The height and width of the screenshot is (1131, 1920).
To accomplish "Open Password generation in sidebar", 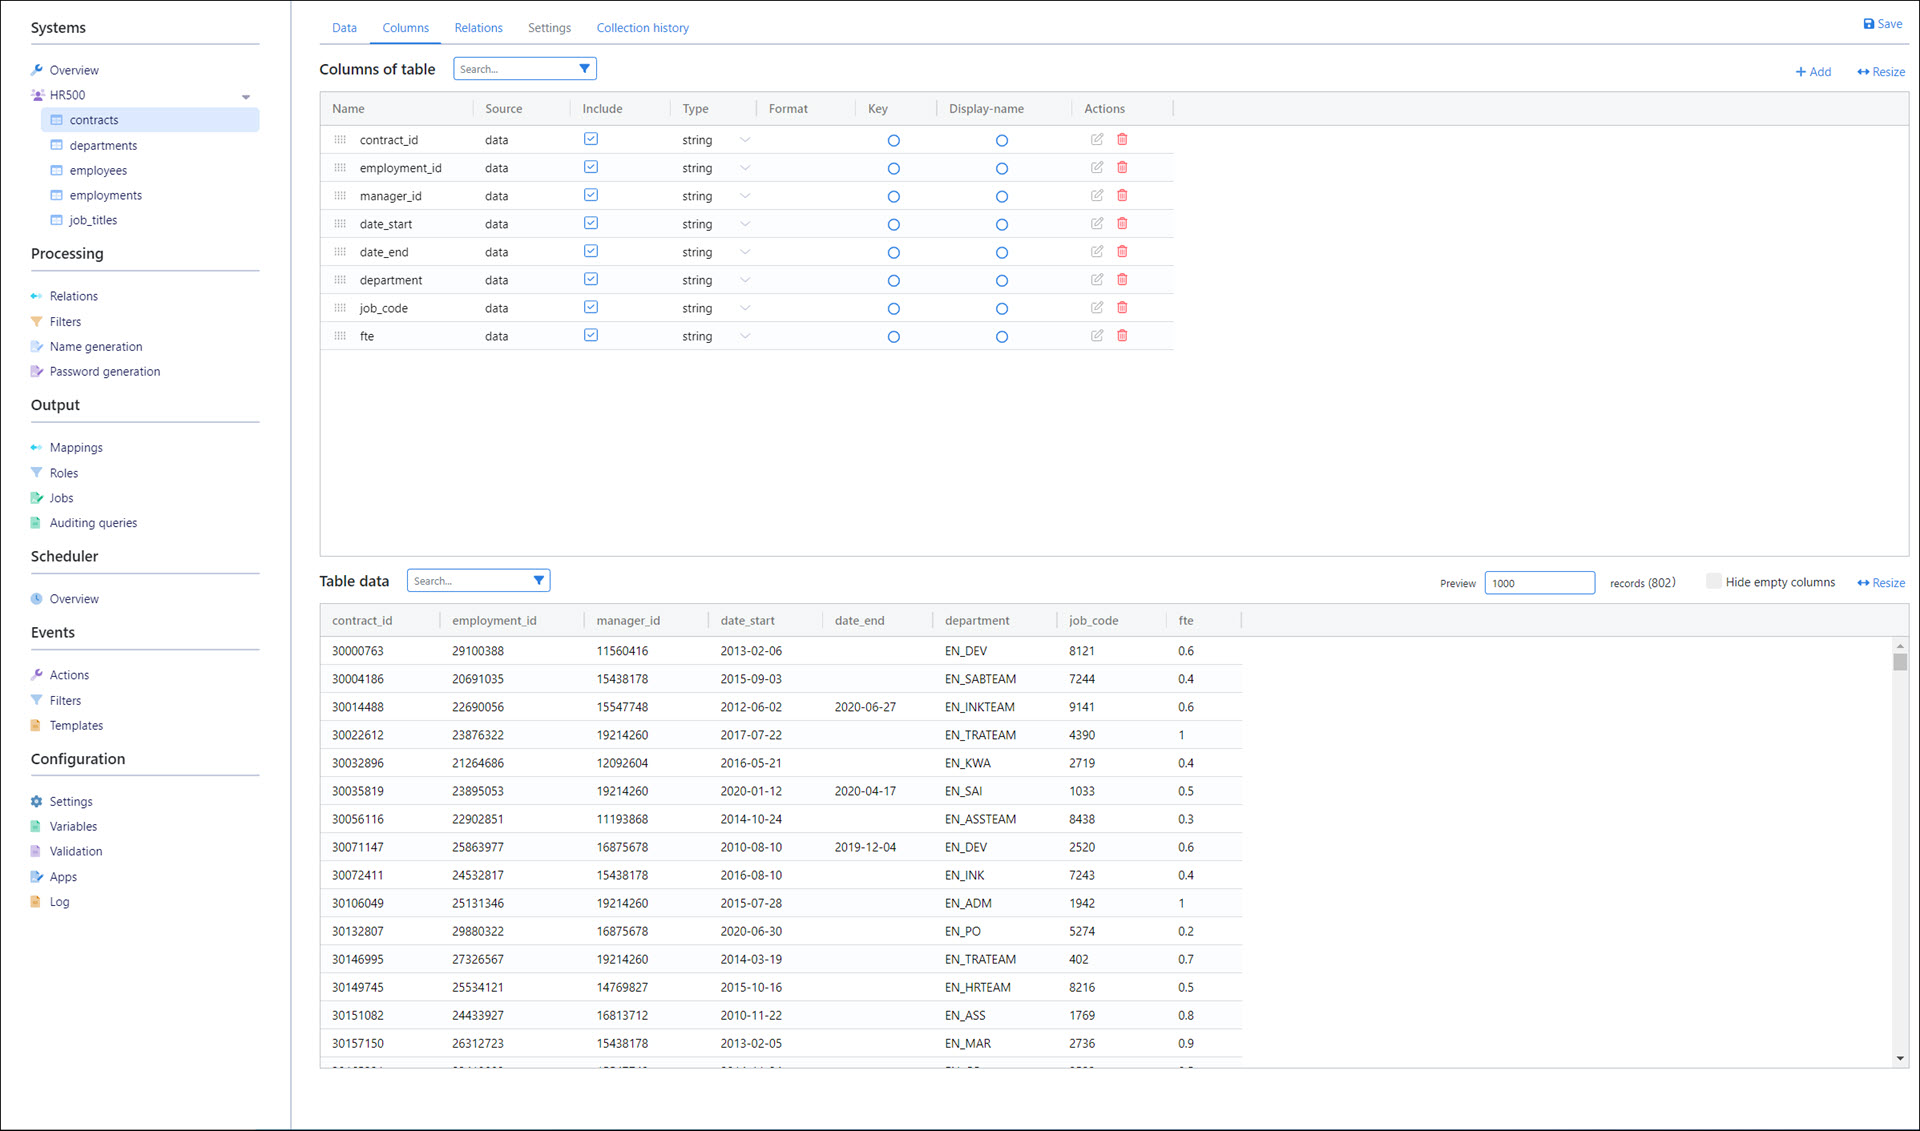I will (104, 372).
